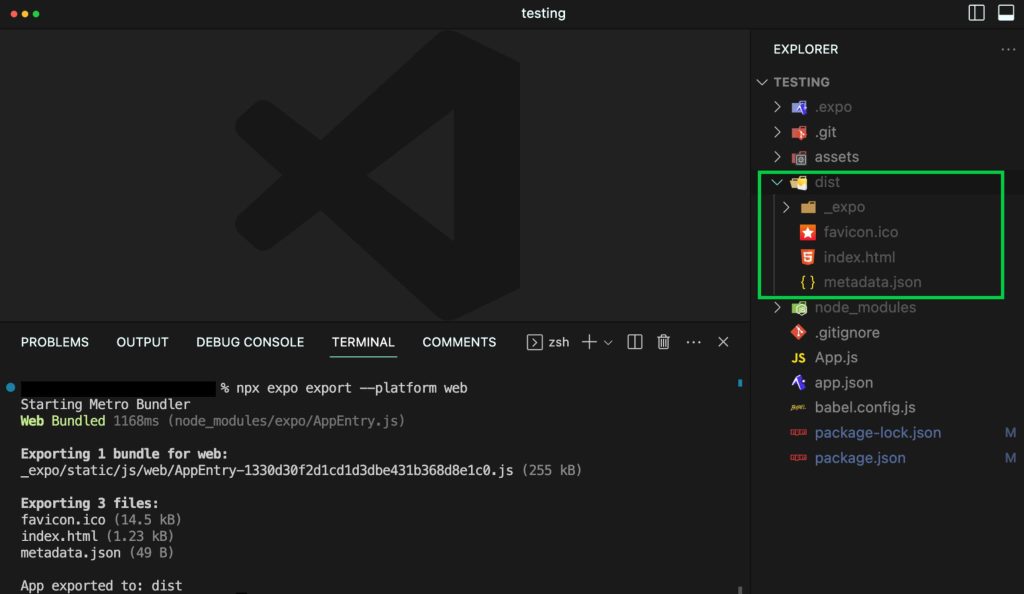Select the assets folder name

tap(837, 157)
